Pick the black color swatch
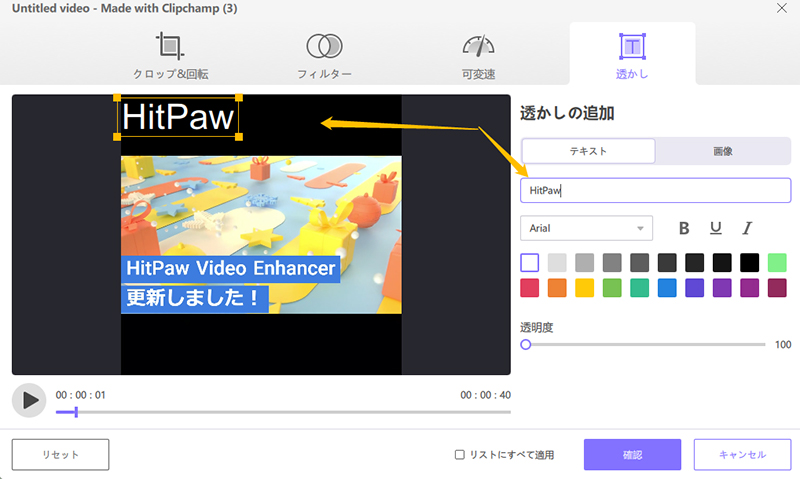This screenshot has height=479, width=800. pyautogui.click(x=749, y=263)
